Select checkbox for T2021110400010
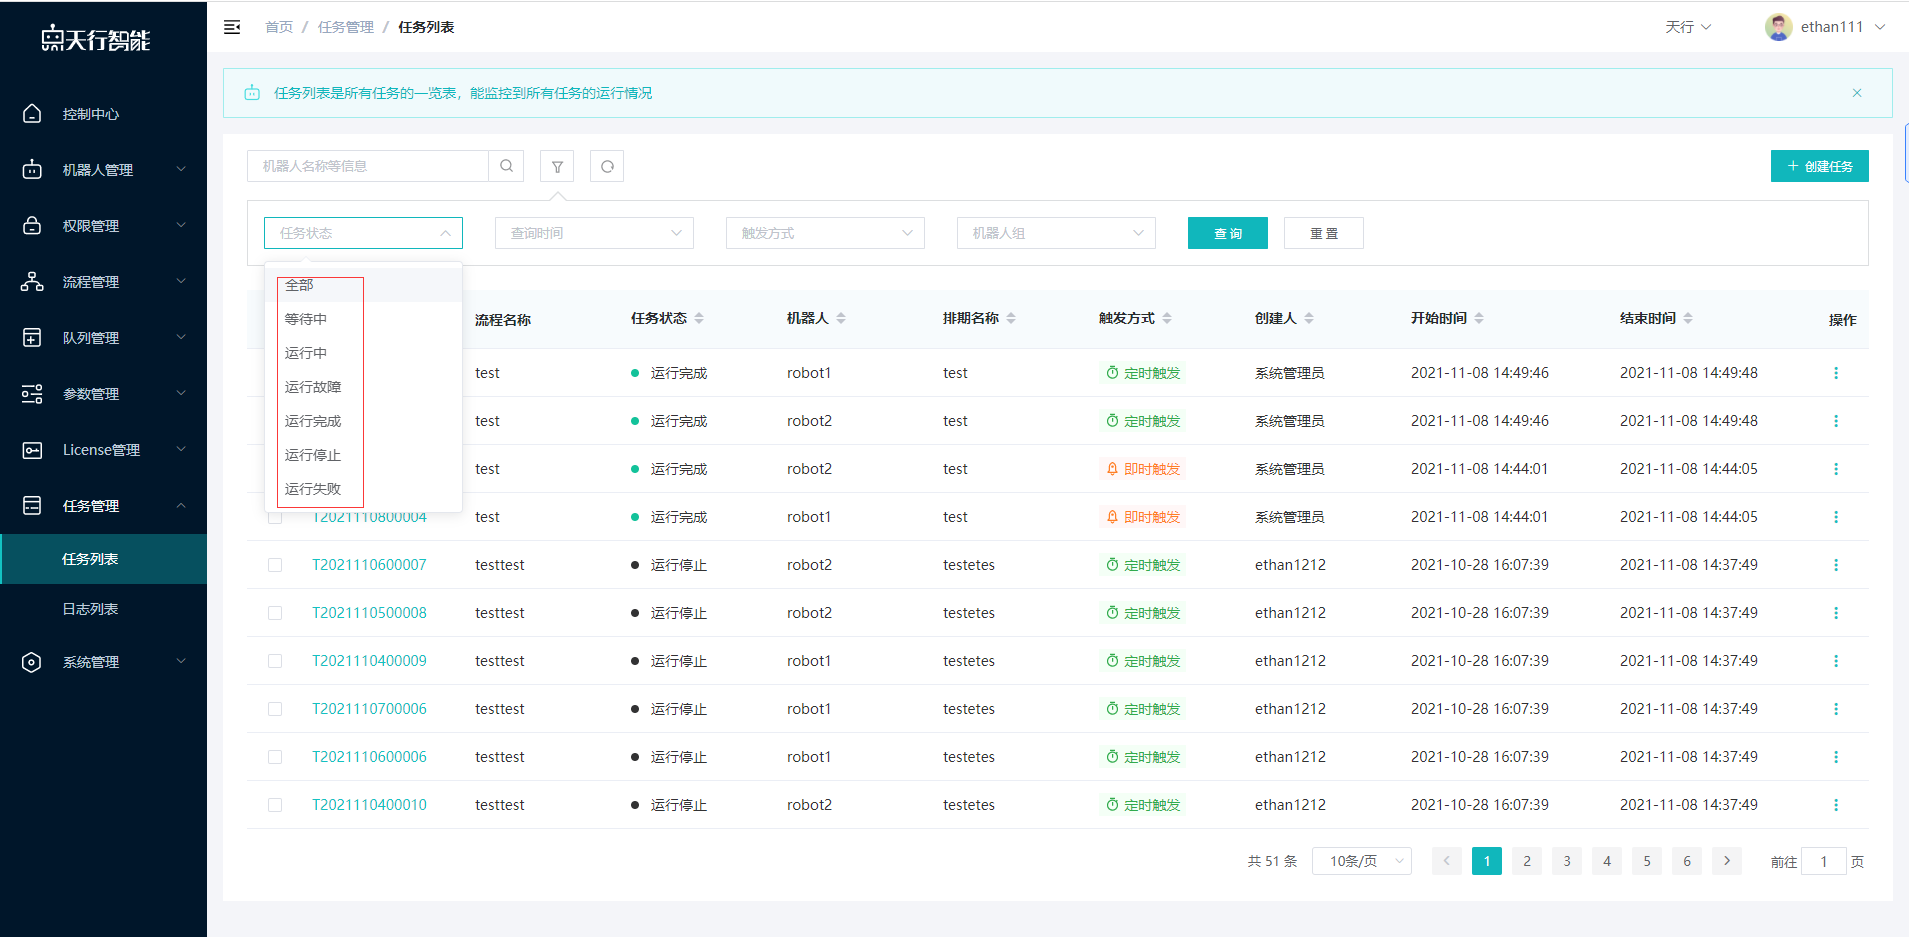Image resolution: width=1909 pixels, height=937 pixels. point(275,805)
